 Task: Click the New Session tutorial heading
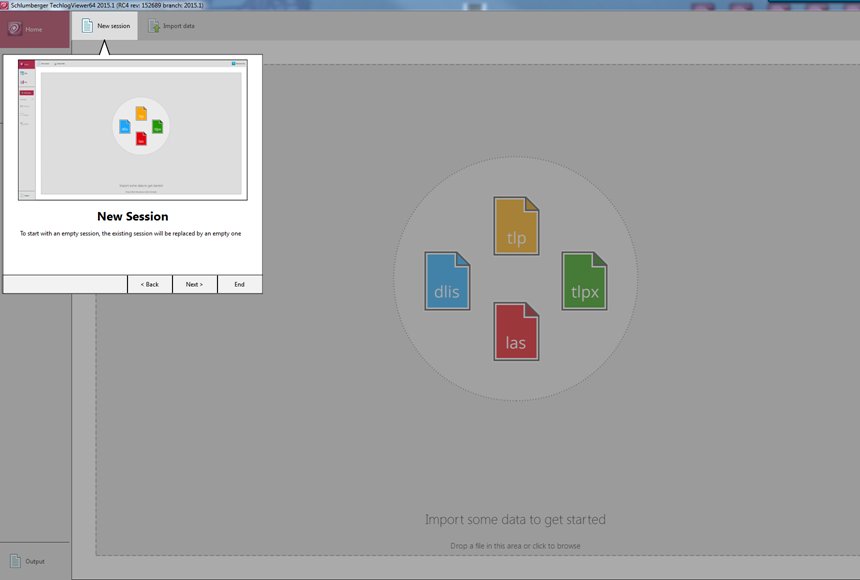pos(133,216)
